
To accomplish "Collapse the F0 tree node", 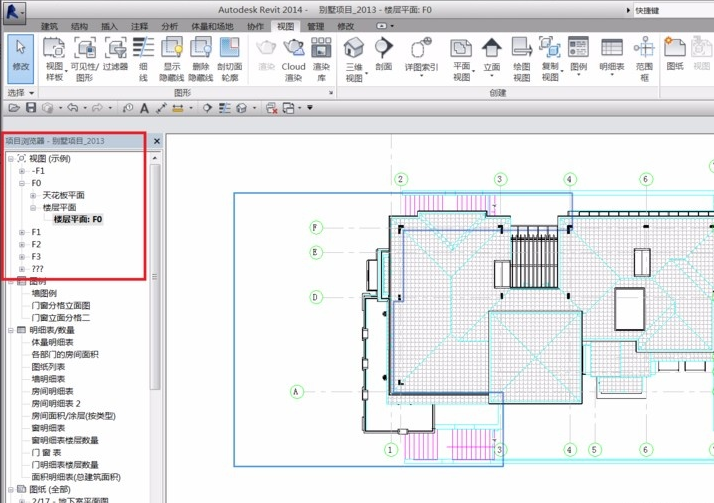I will pos(22,183).
